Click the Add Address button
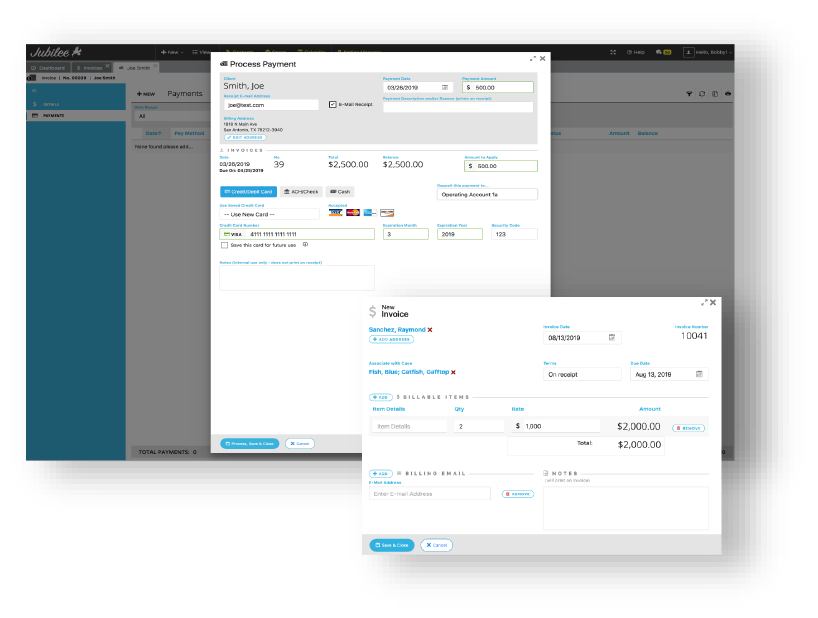 (x=391, y=340)
